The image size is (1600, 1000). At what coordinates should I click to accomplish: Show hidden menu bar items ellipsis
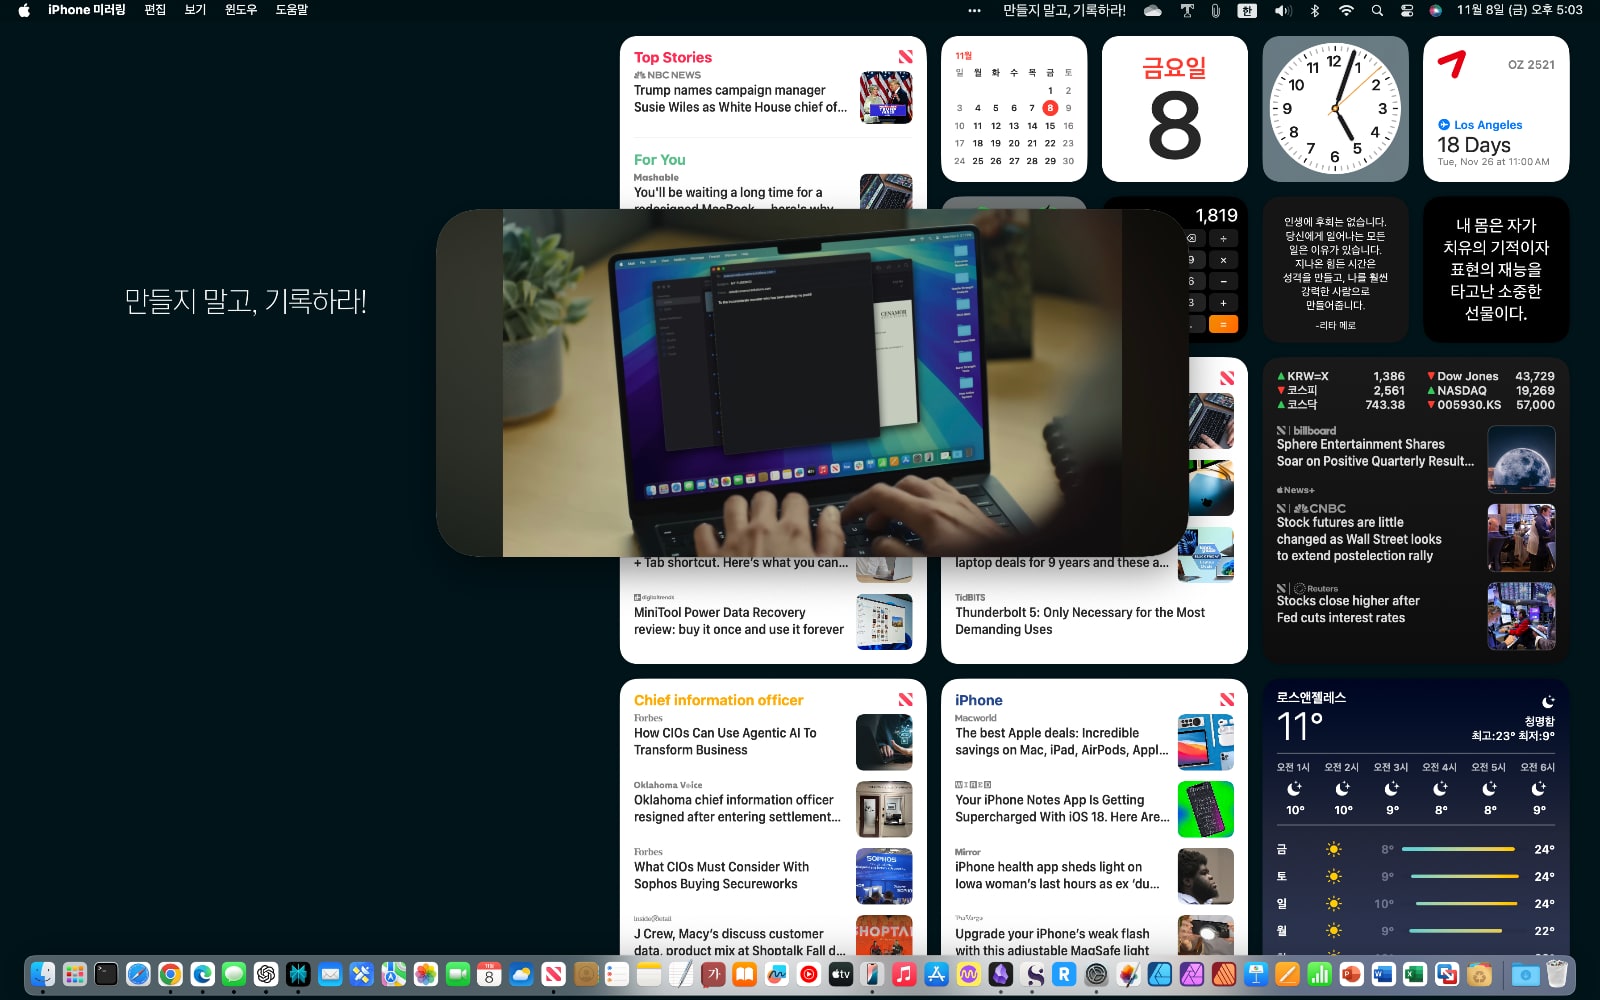pyautogui.click(x=974, y=10)
